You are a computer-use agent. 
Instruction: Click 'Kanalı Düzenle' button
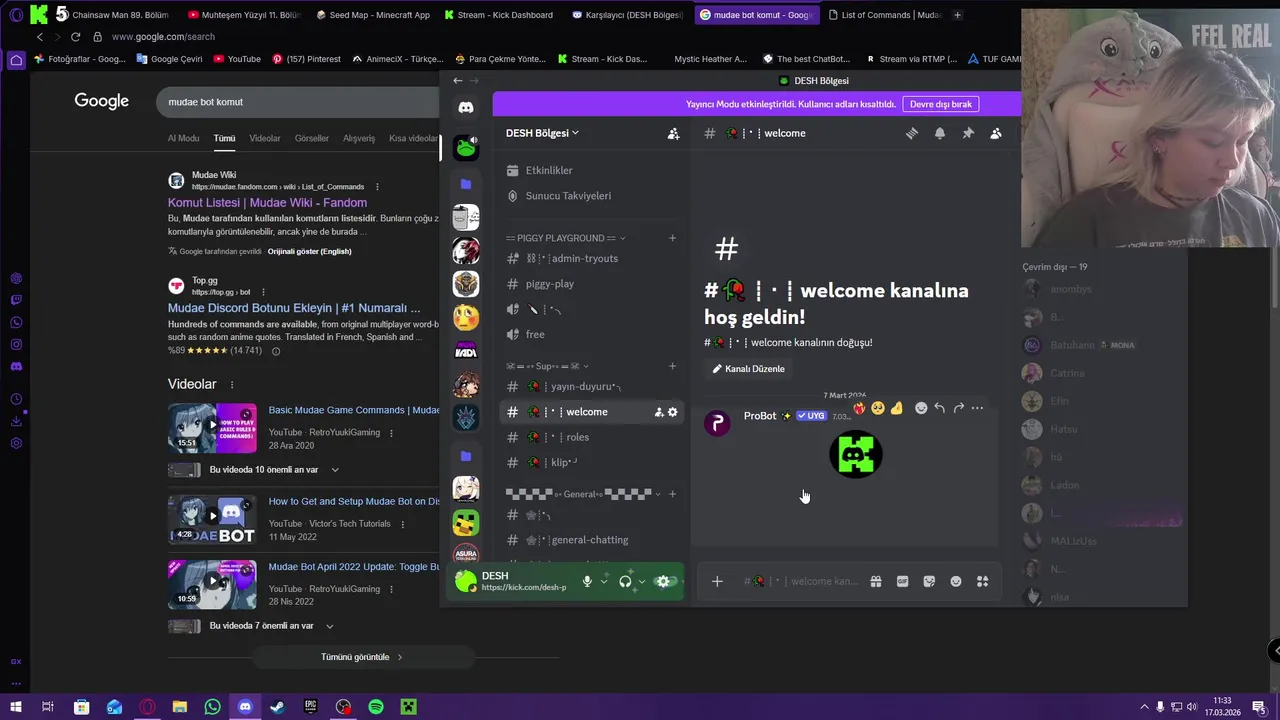748,369
